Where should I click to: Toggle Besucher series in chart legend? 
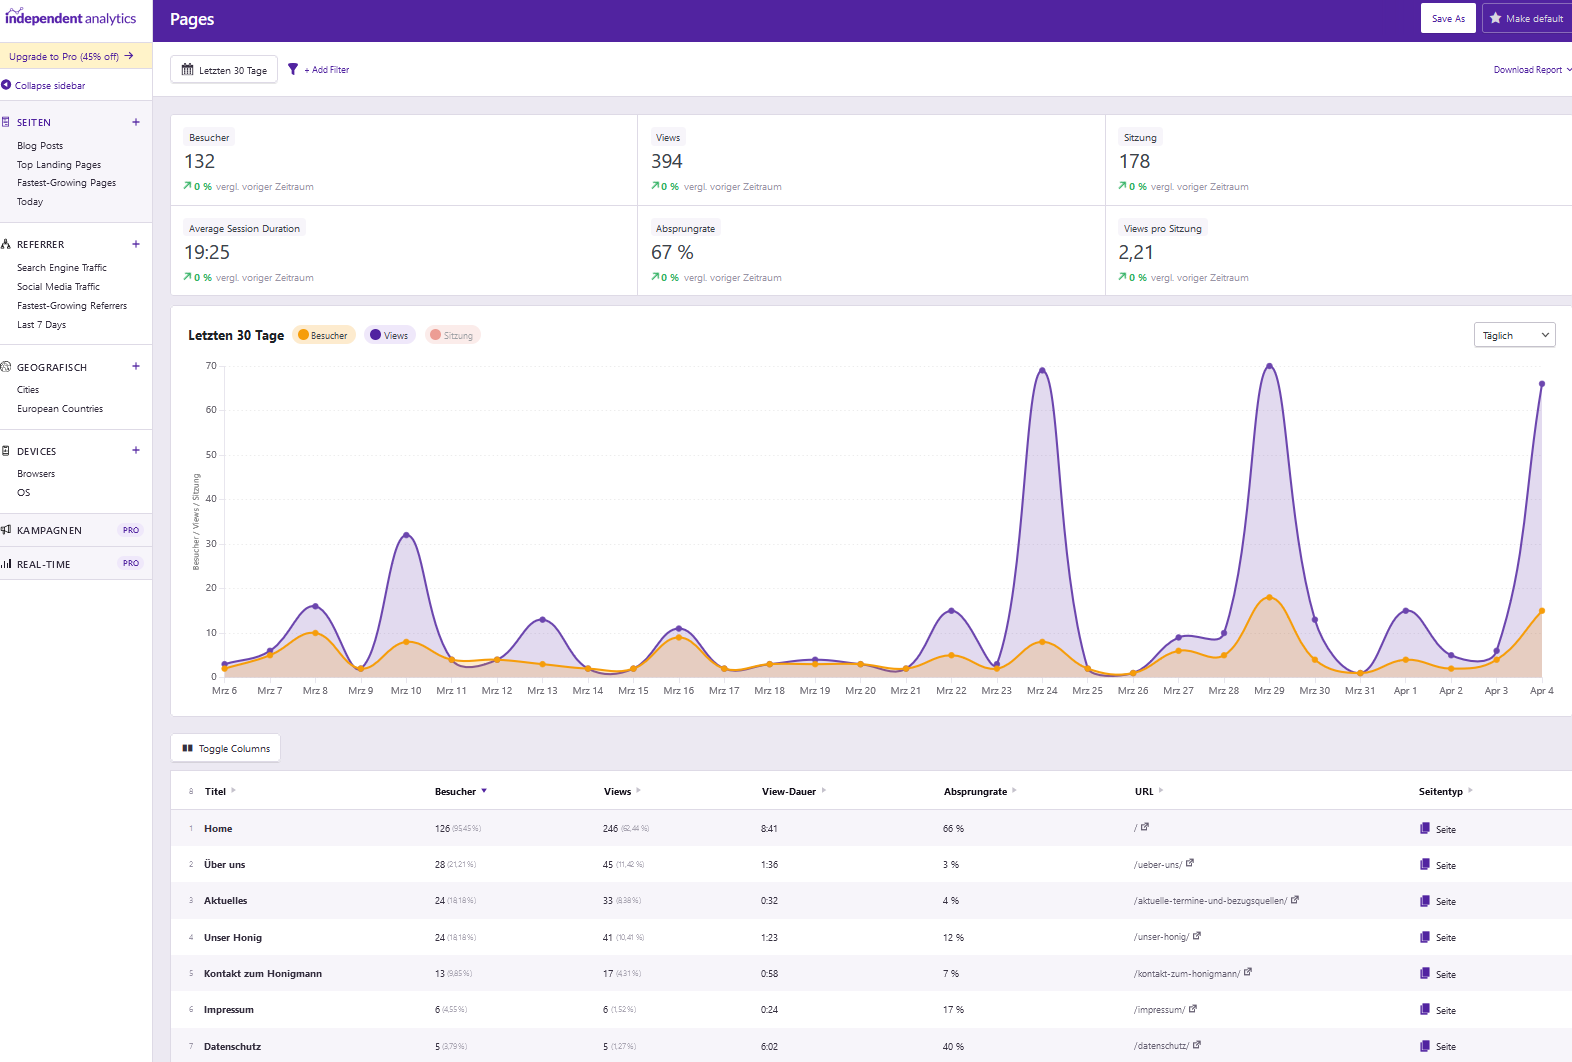(323, 335)
